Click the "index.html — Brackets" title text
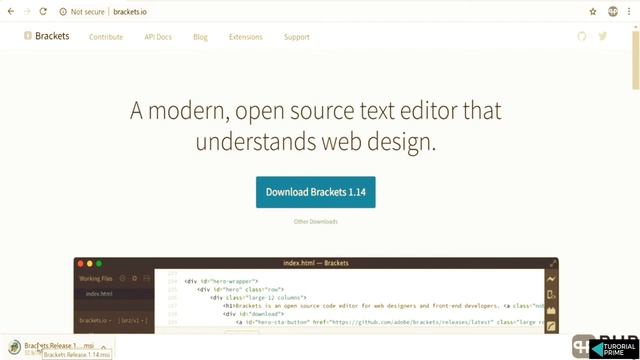Screen dimensions: 640x360 point(316,263)
